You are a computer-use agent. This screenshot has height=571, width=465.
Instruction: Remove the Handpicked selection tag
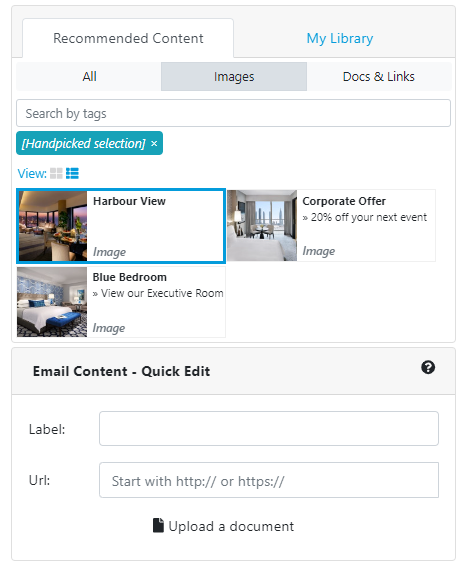(x=154, y=143)
